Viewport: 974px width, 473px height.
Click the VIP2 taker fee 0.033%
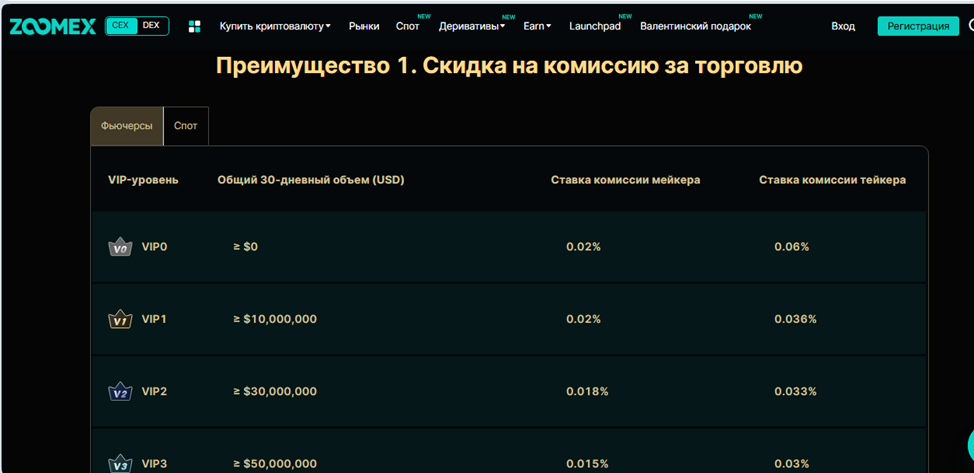tap(795, 392)
